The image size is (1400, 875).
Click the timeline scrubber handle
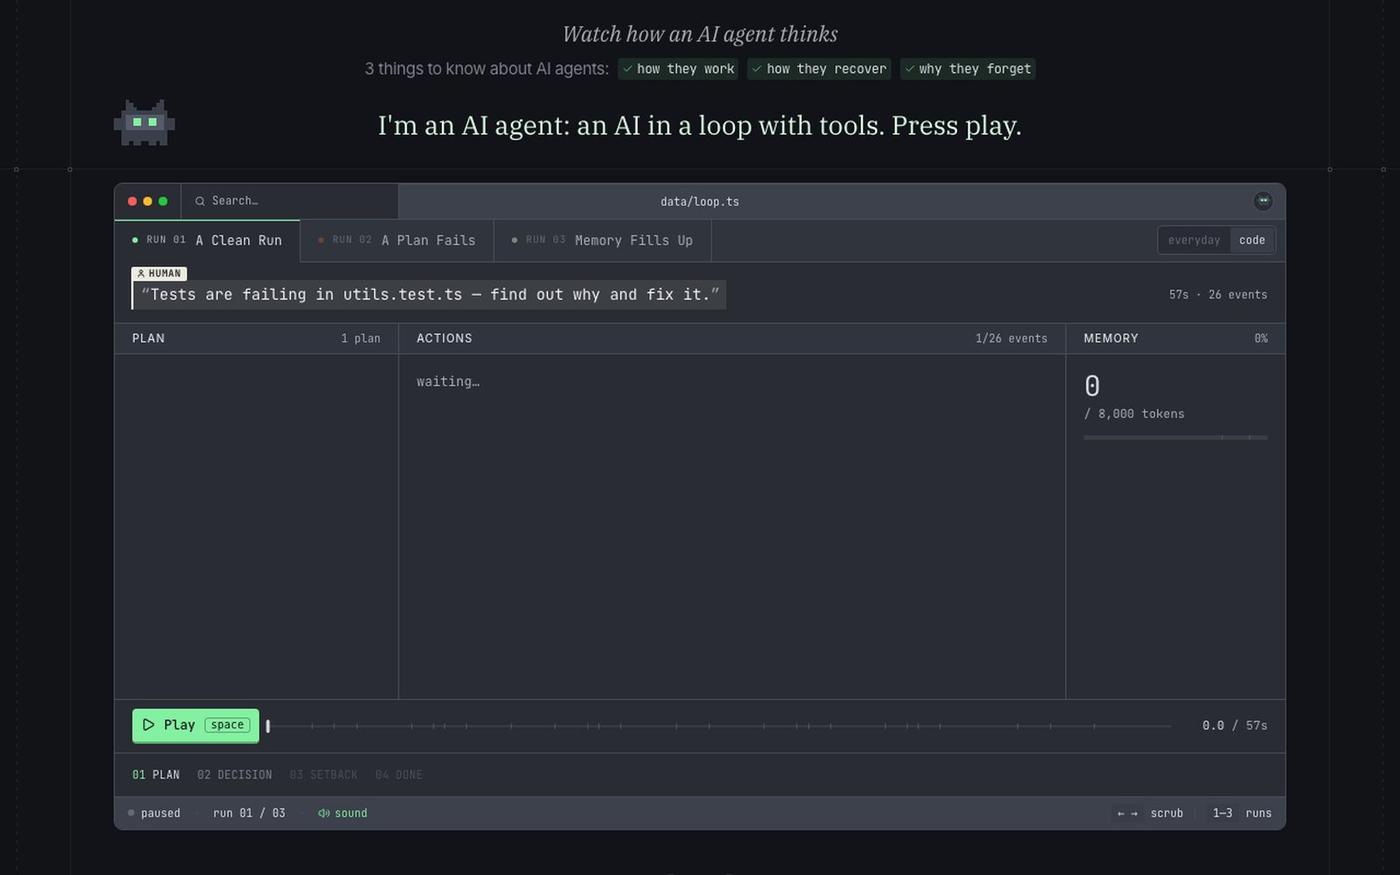point(268,726)
